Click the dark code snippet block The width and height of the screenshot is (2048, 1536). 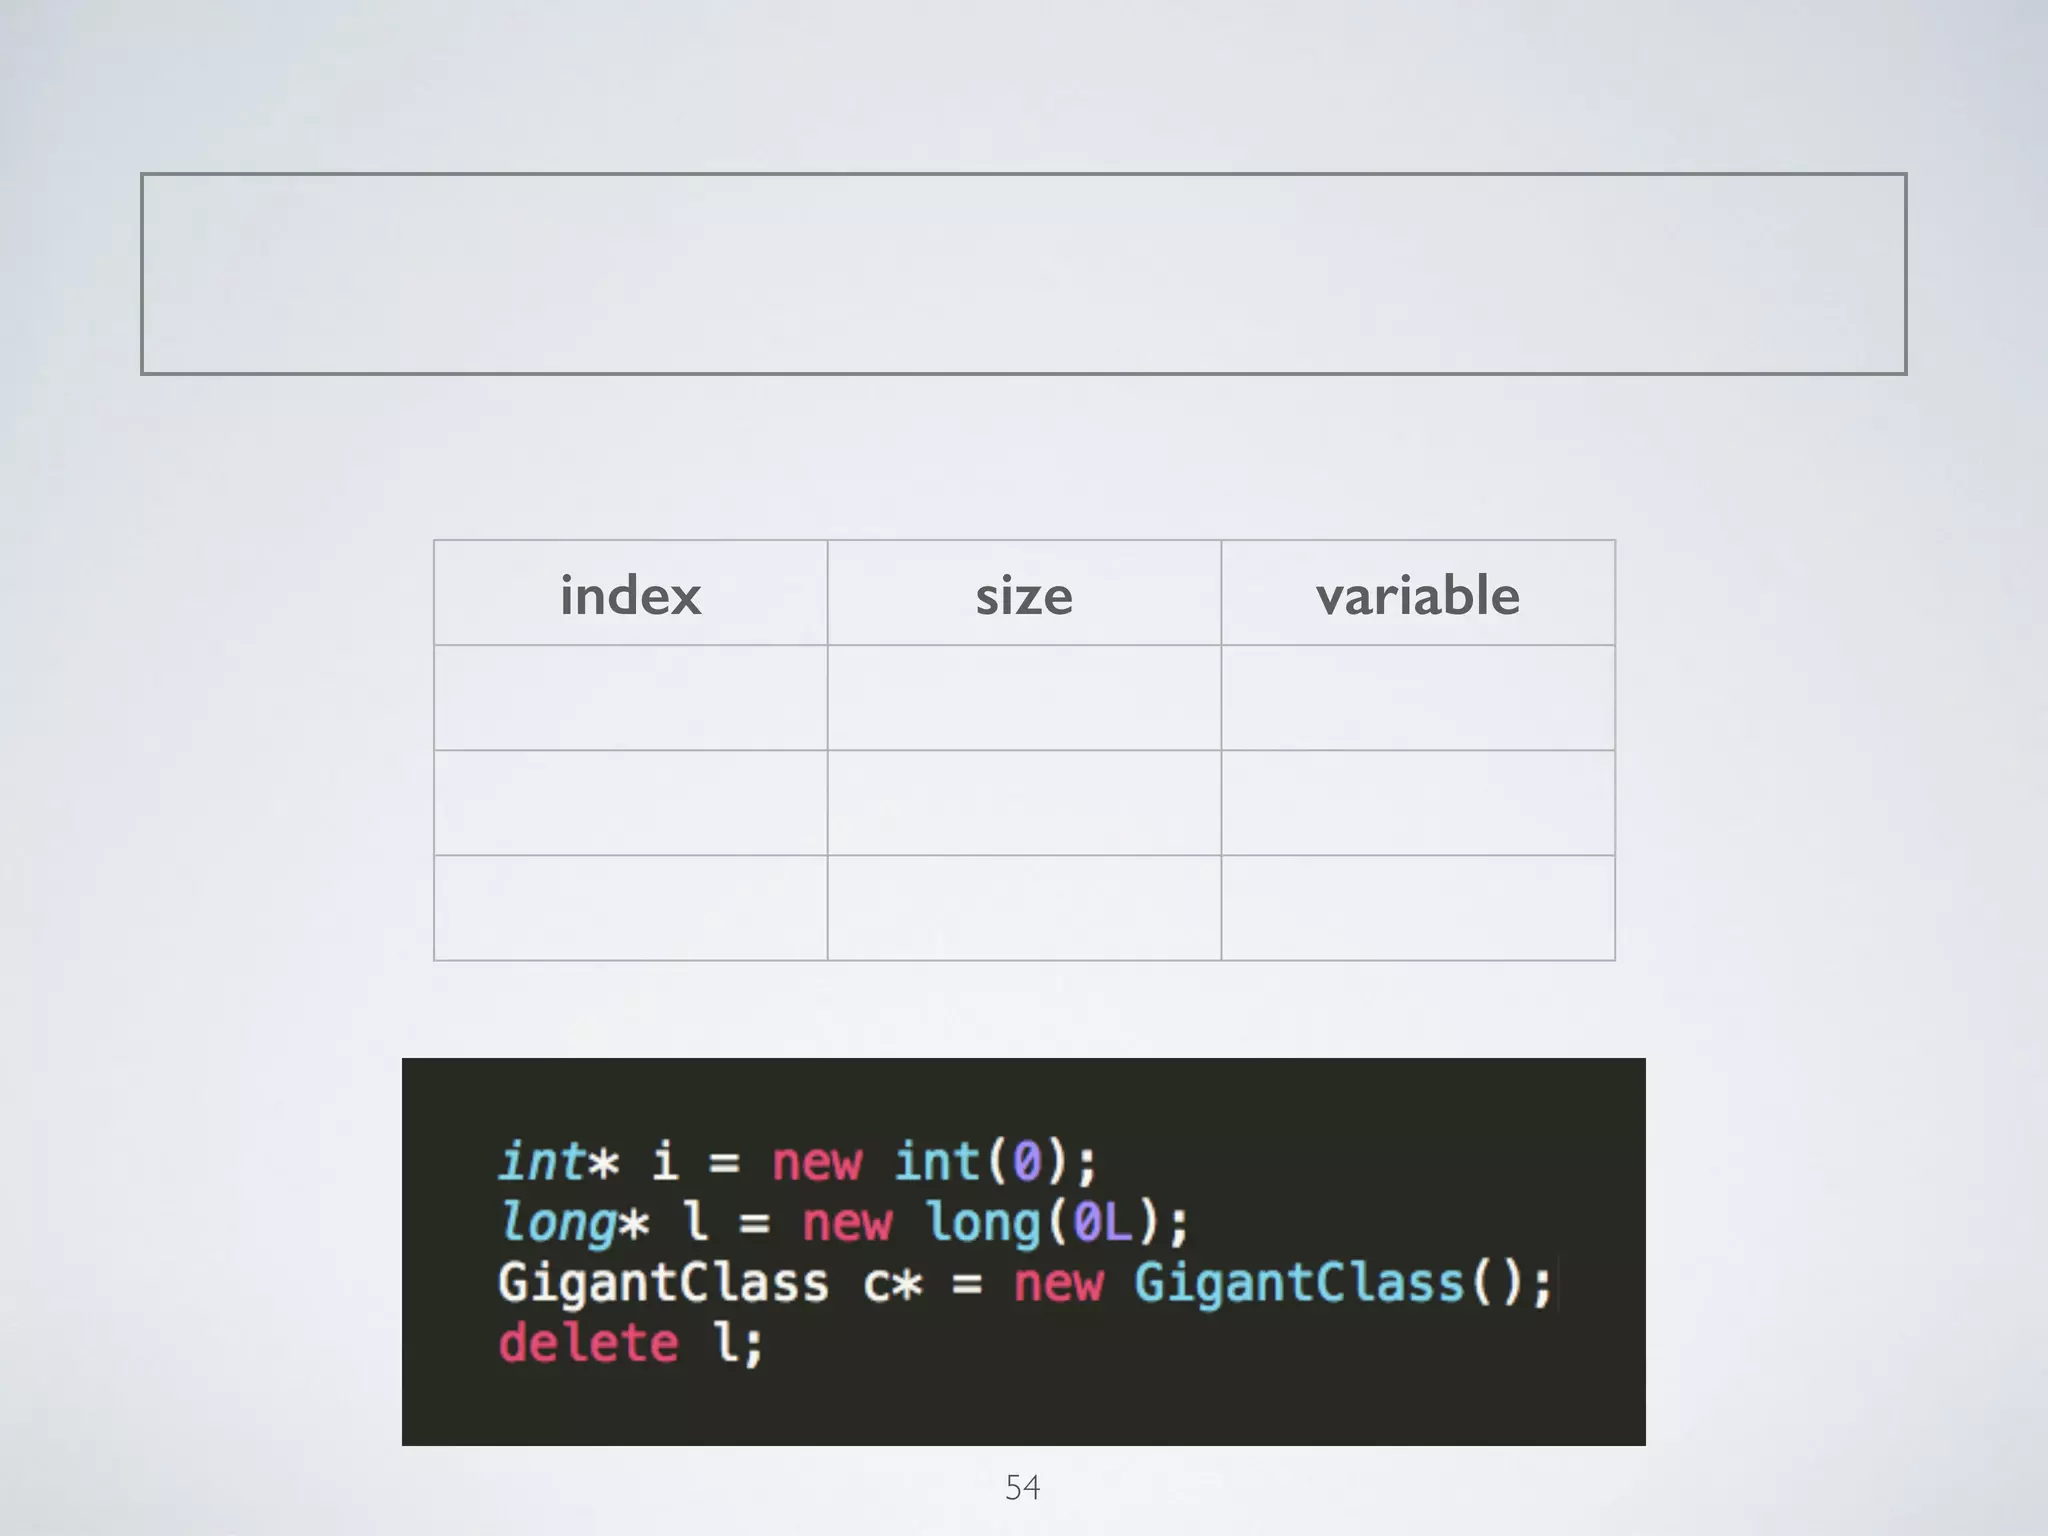pyautogui.click(x=1023, y=1251)
